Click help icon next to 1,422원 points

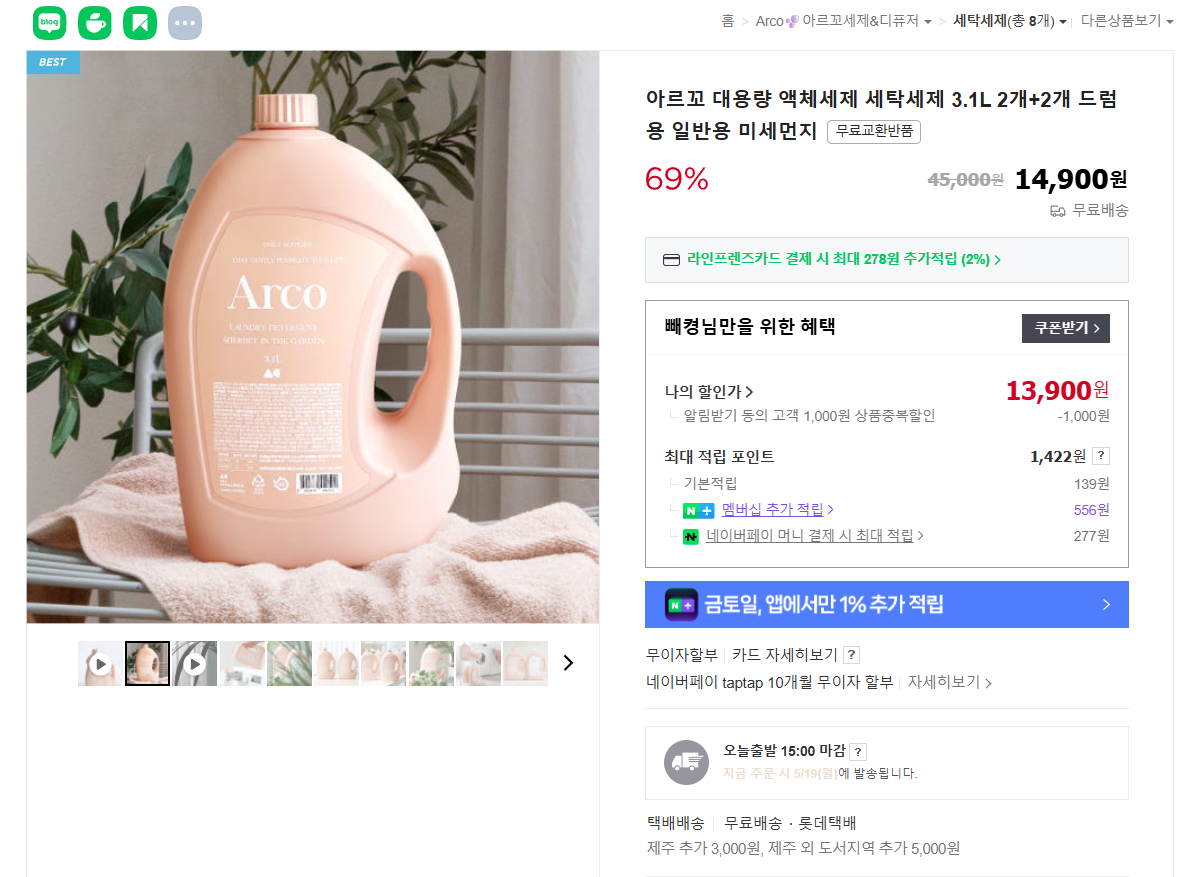[1101, 456]
